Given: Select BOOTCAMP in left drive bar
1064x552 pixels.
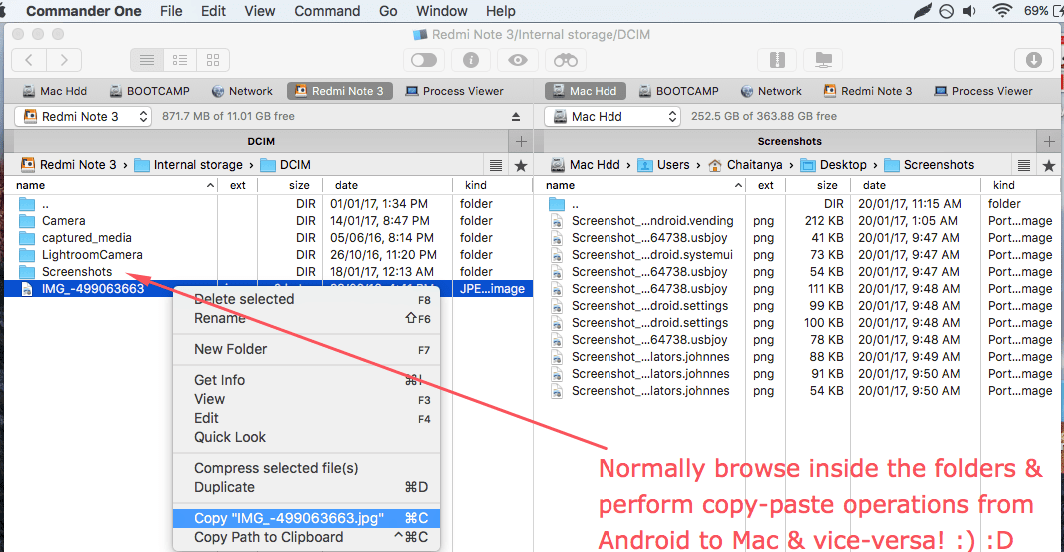Looking at the screenshot, I should click(x=150, y=91).
